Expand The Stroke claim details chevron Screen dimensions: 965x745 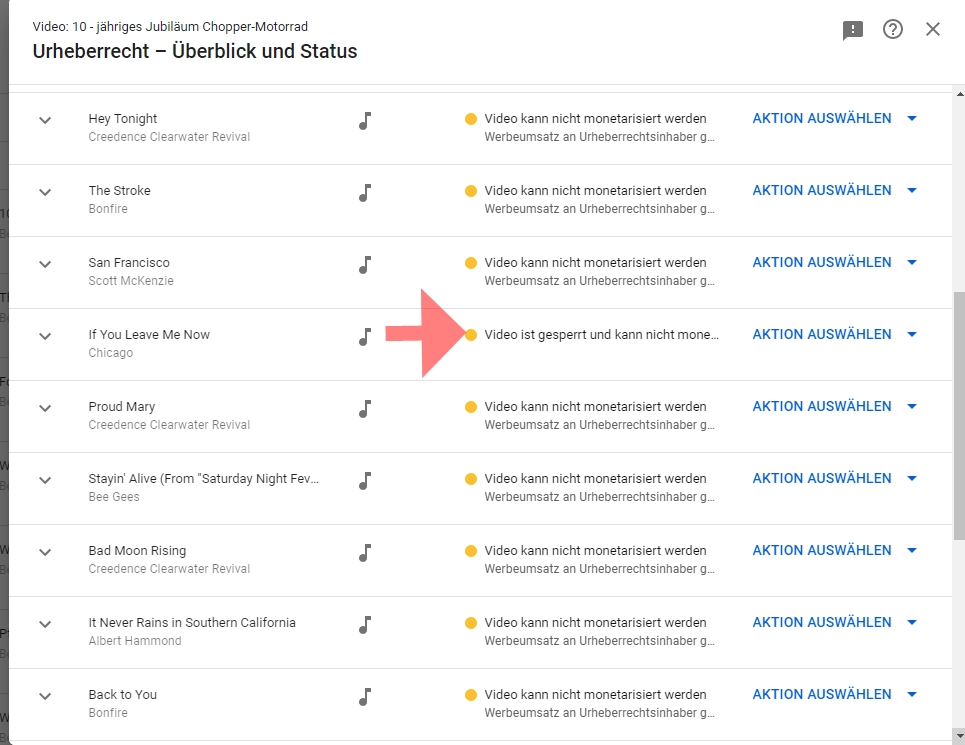pyautogui.click(x=45, y=192)
